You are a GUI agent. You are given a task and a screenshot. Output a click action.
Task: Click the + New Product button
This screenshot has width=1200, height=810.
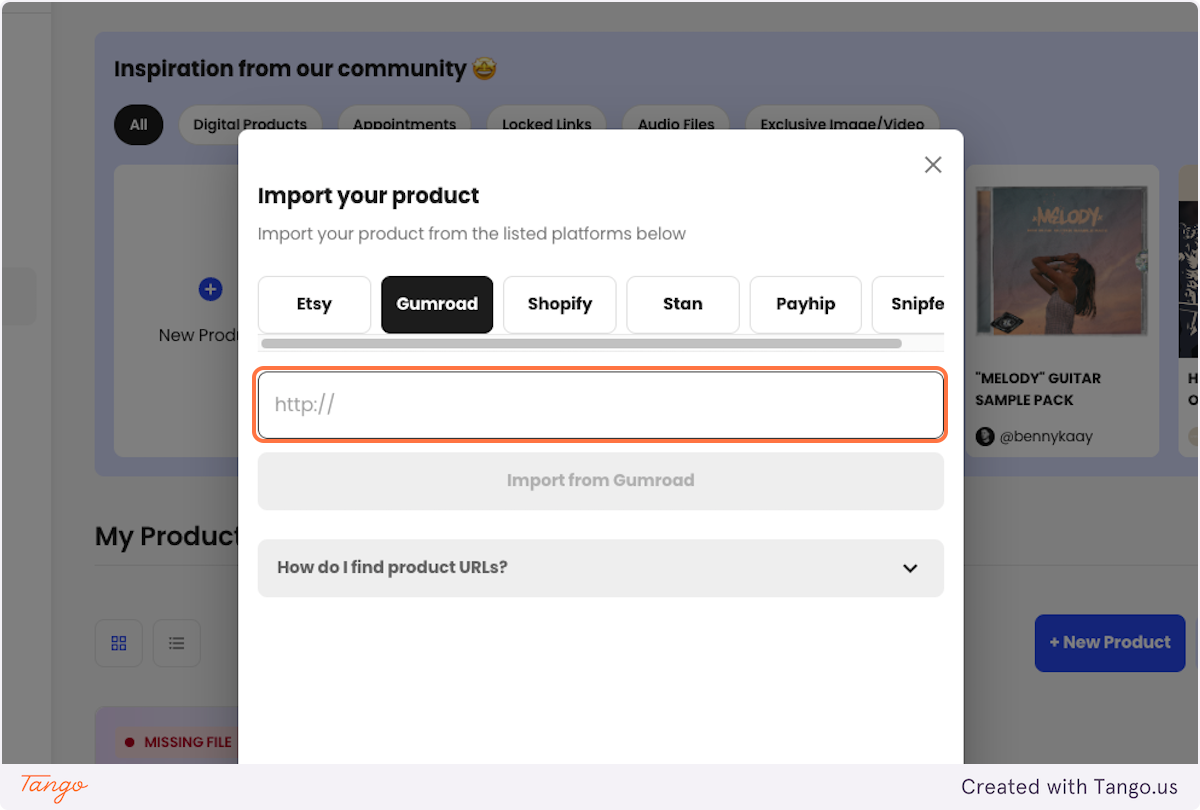[1110, 643]
